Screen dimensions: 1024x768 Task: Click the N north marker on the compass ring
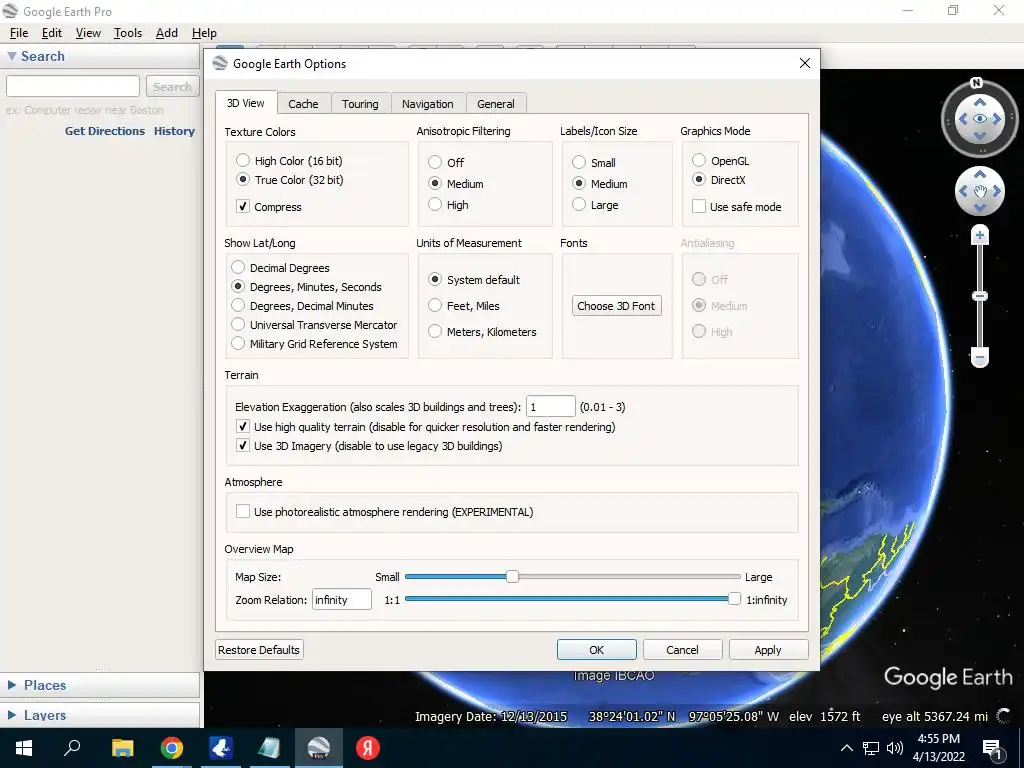click(976, 83)
